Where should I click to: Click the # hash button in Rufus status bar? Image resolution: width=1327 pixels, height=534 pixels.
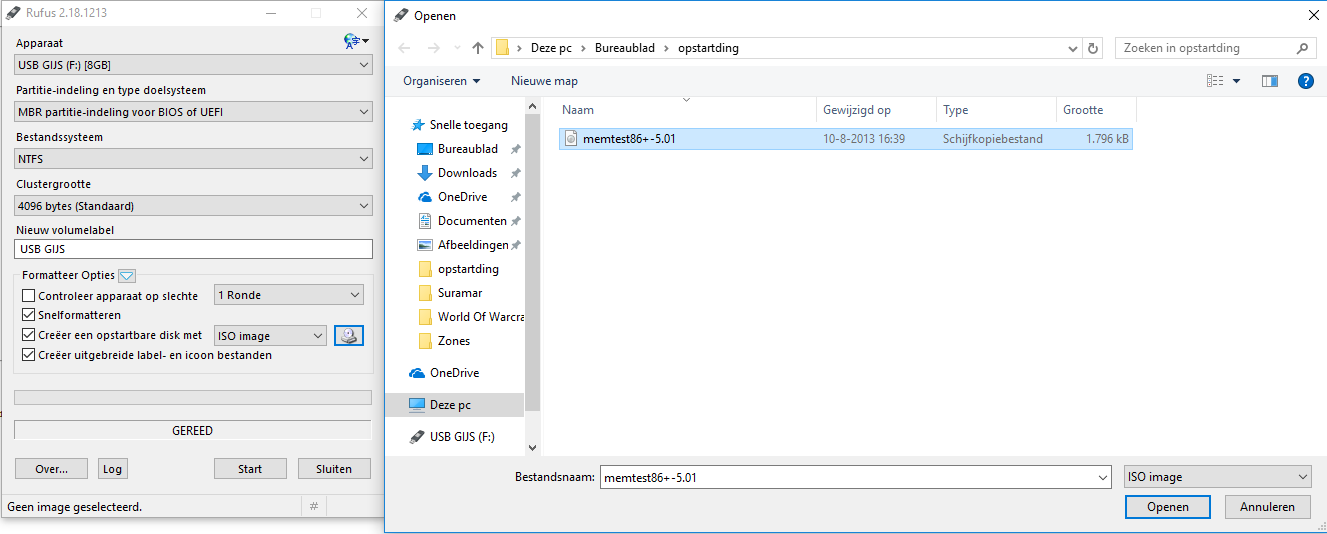pos(314,507)
